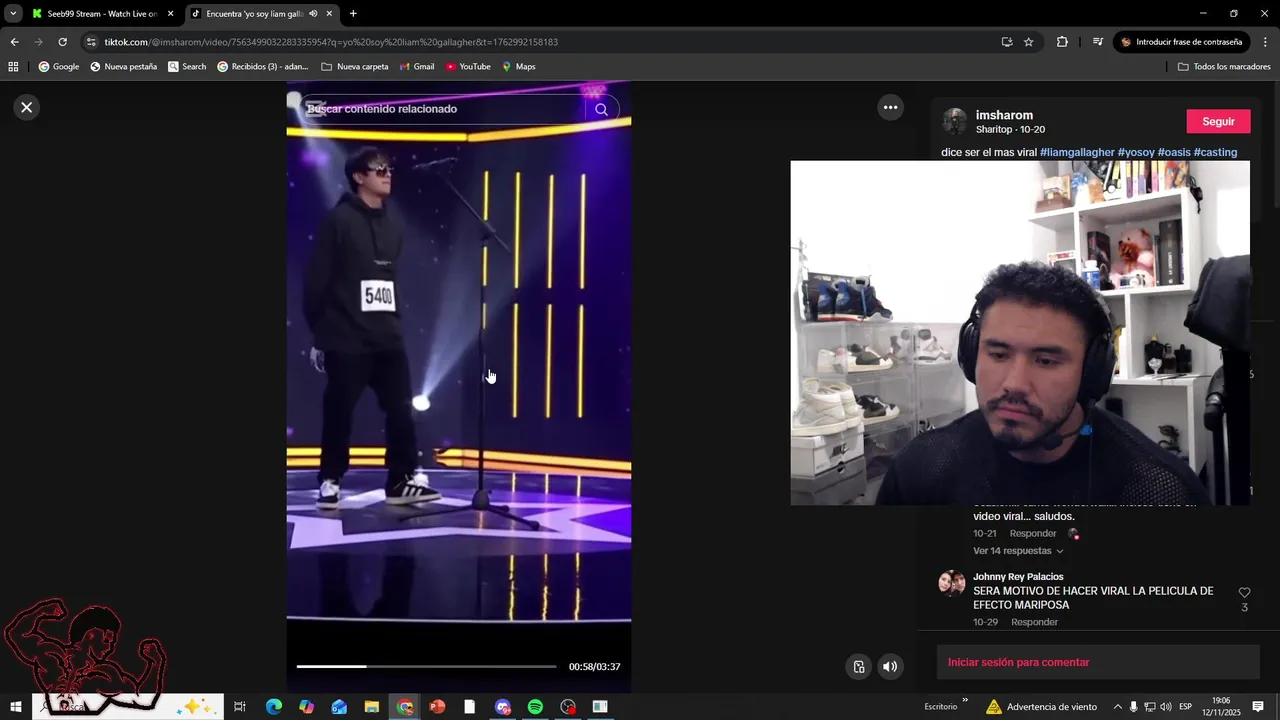Open imsharom profile avatar
Viewport: 1280px width, 720px height.
pyautogui.click(x=955, y=122)
